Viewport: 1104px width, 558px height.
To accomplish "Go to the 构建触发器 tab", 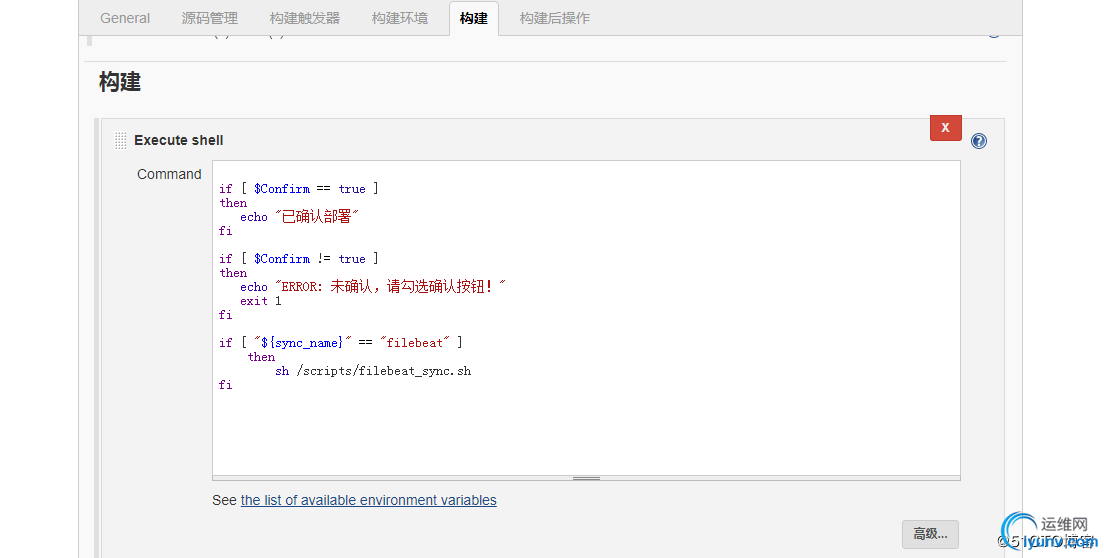I will pyautogui.click(x=305, y=18).
